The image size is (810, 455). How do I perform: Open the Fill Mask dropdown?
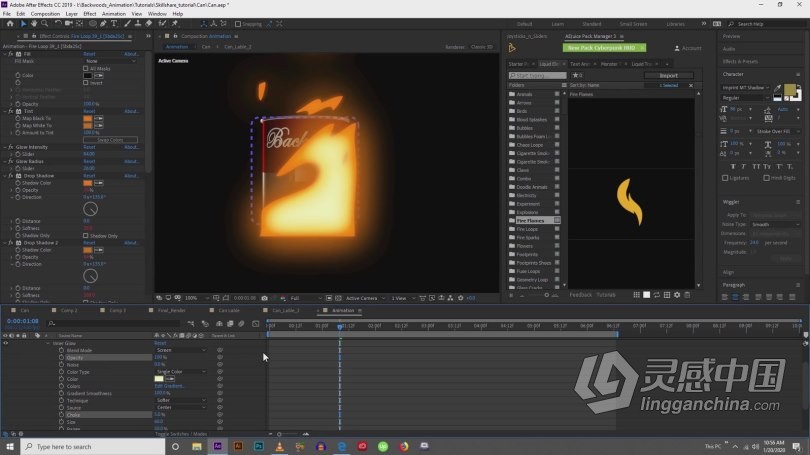pos(111,61)
